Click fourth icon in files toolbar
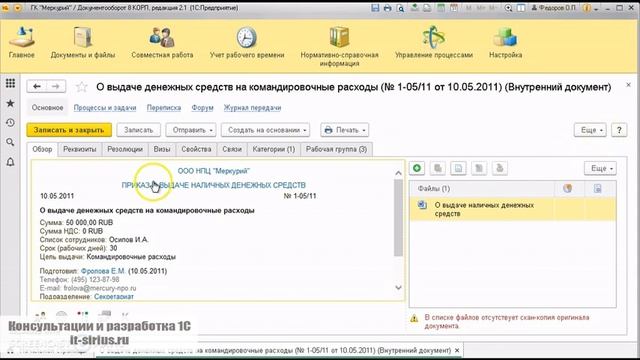Image resolution: width=640 pixels, height=360 pixels. (479, 168)
